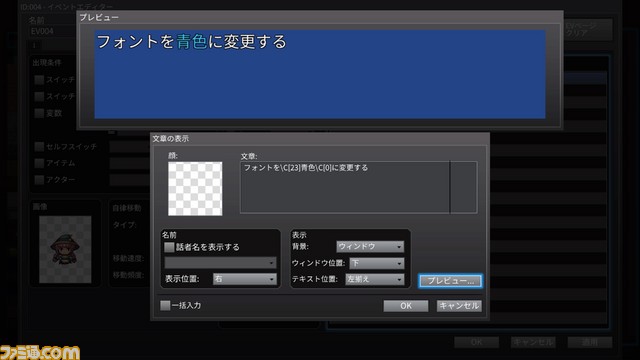The image size is (640, 360).
Task: Toggle the first スイッチ condition checkbox
Action: (x=39, y=80)
